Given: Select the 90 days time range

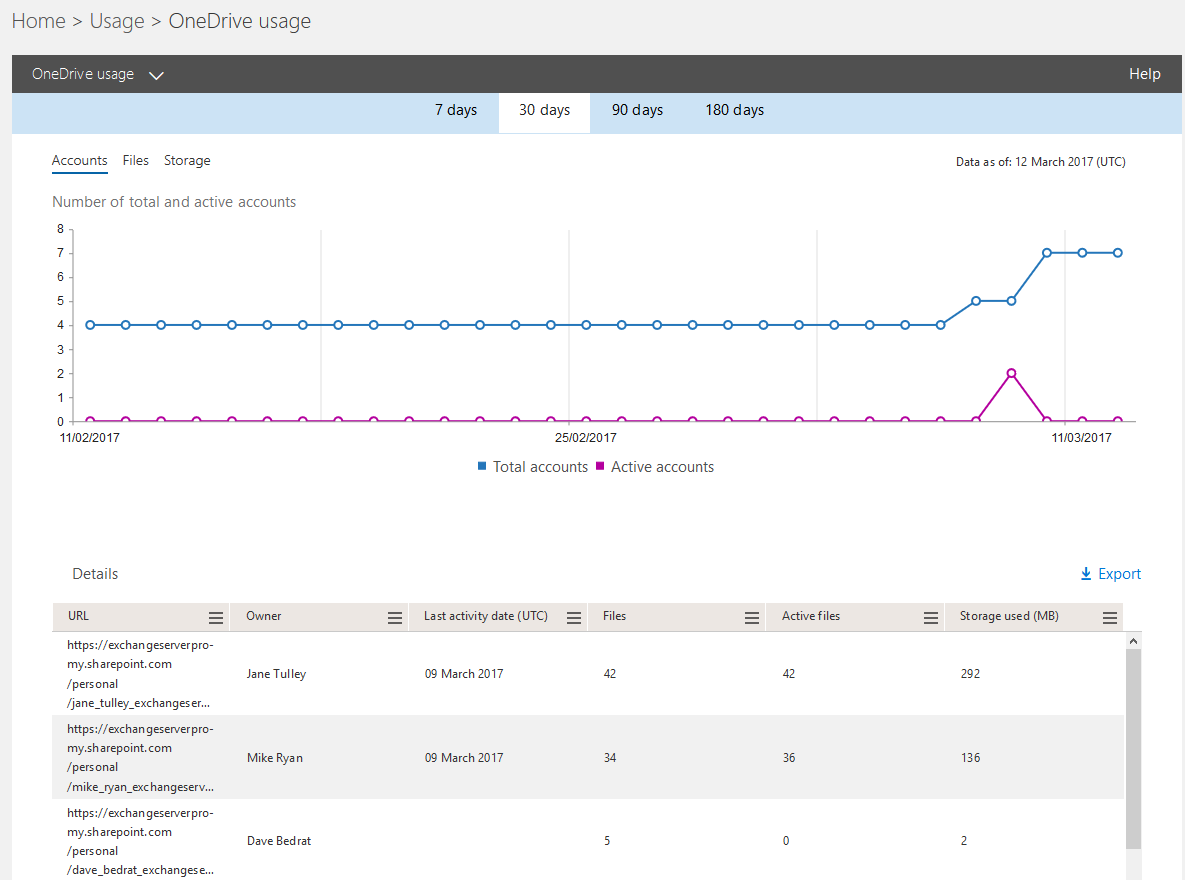Looking at the screenshot, I should pos(637,110).
